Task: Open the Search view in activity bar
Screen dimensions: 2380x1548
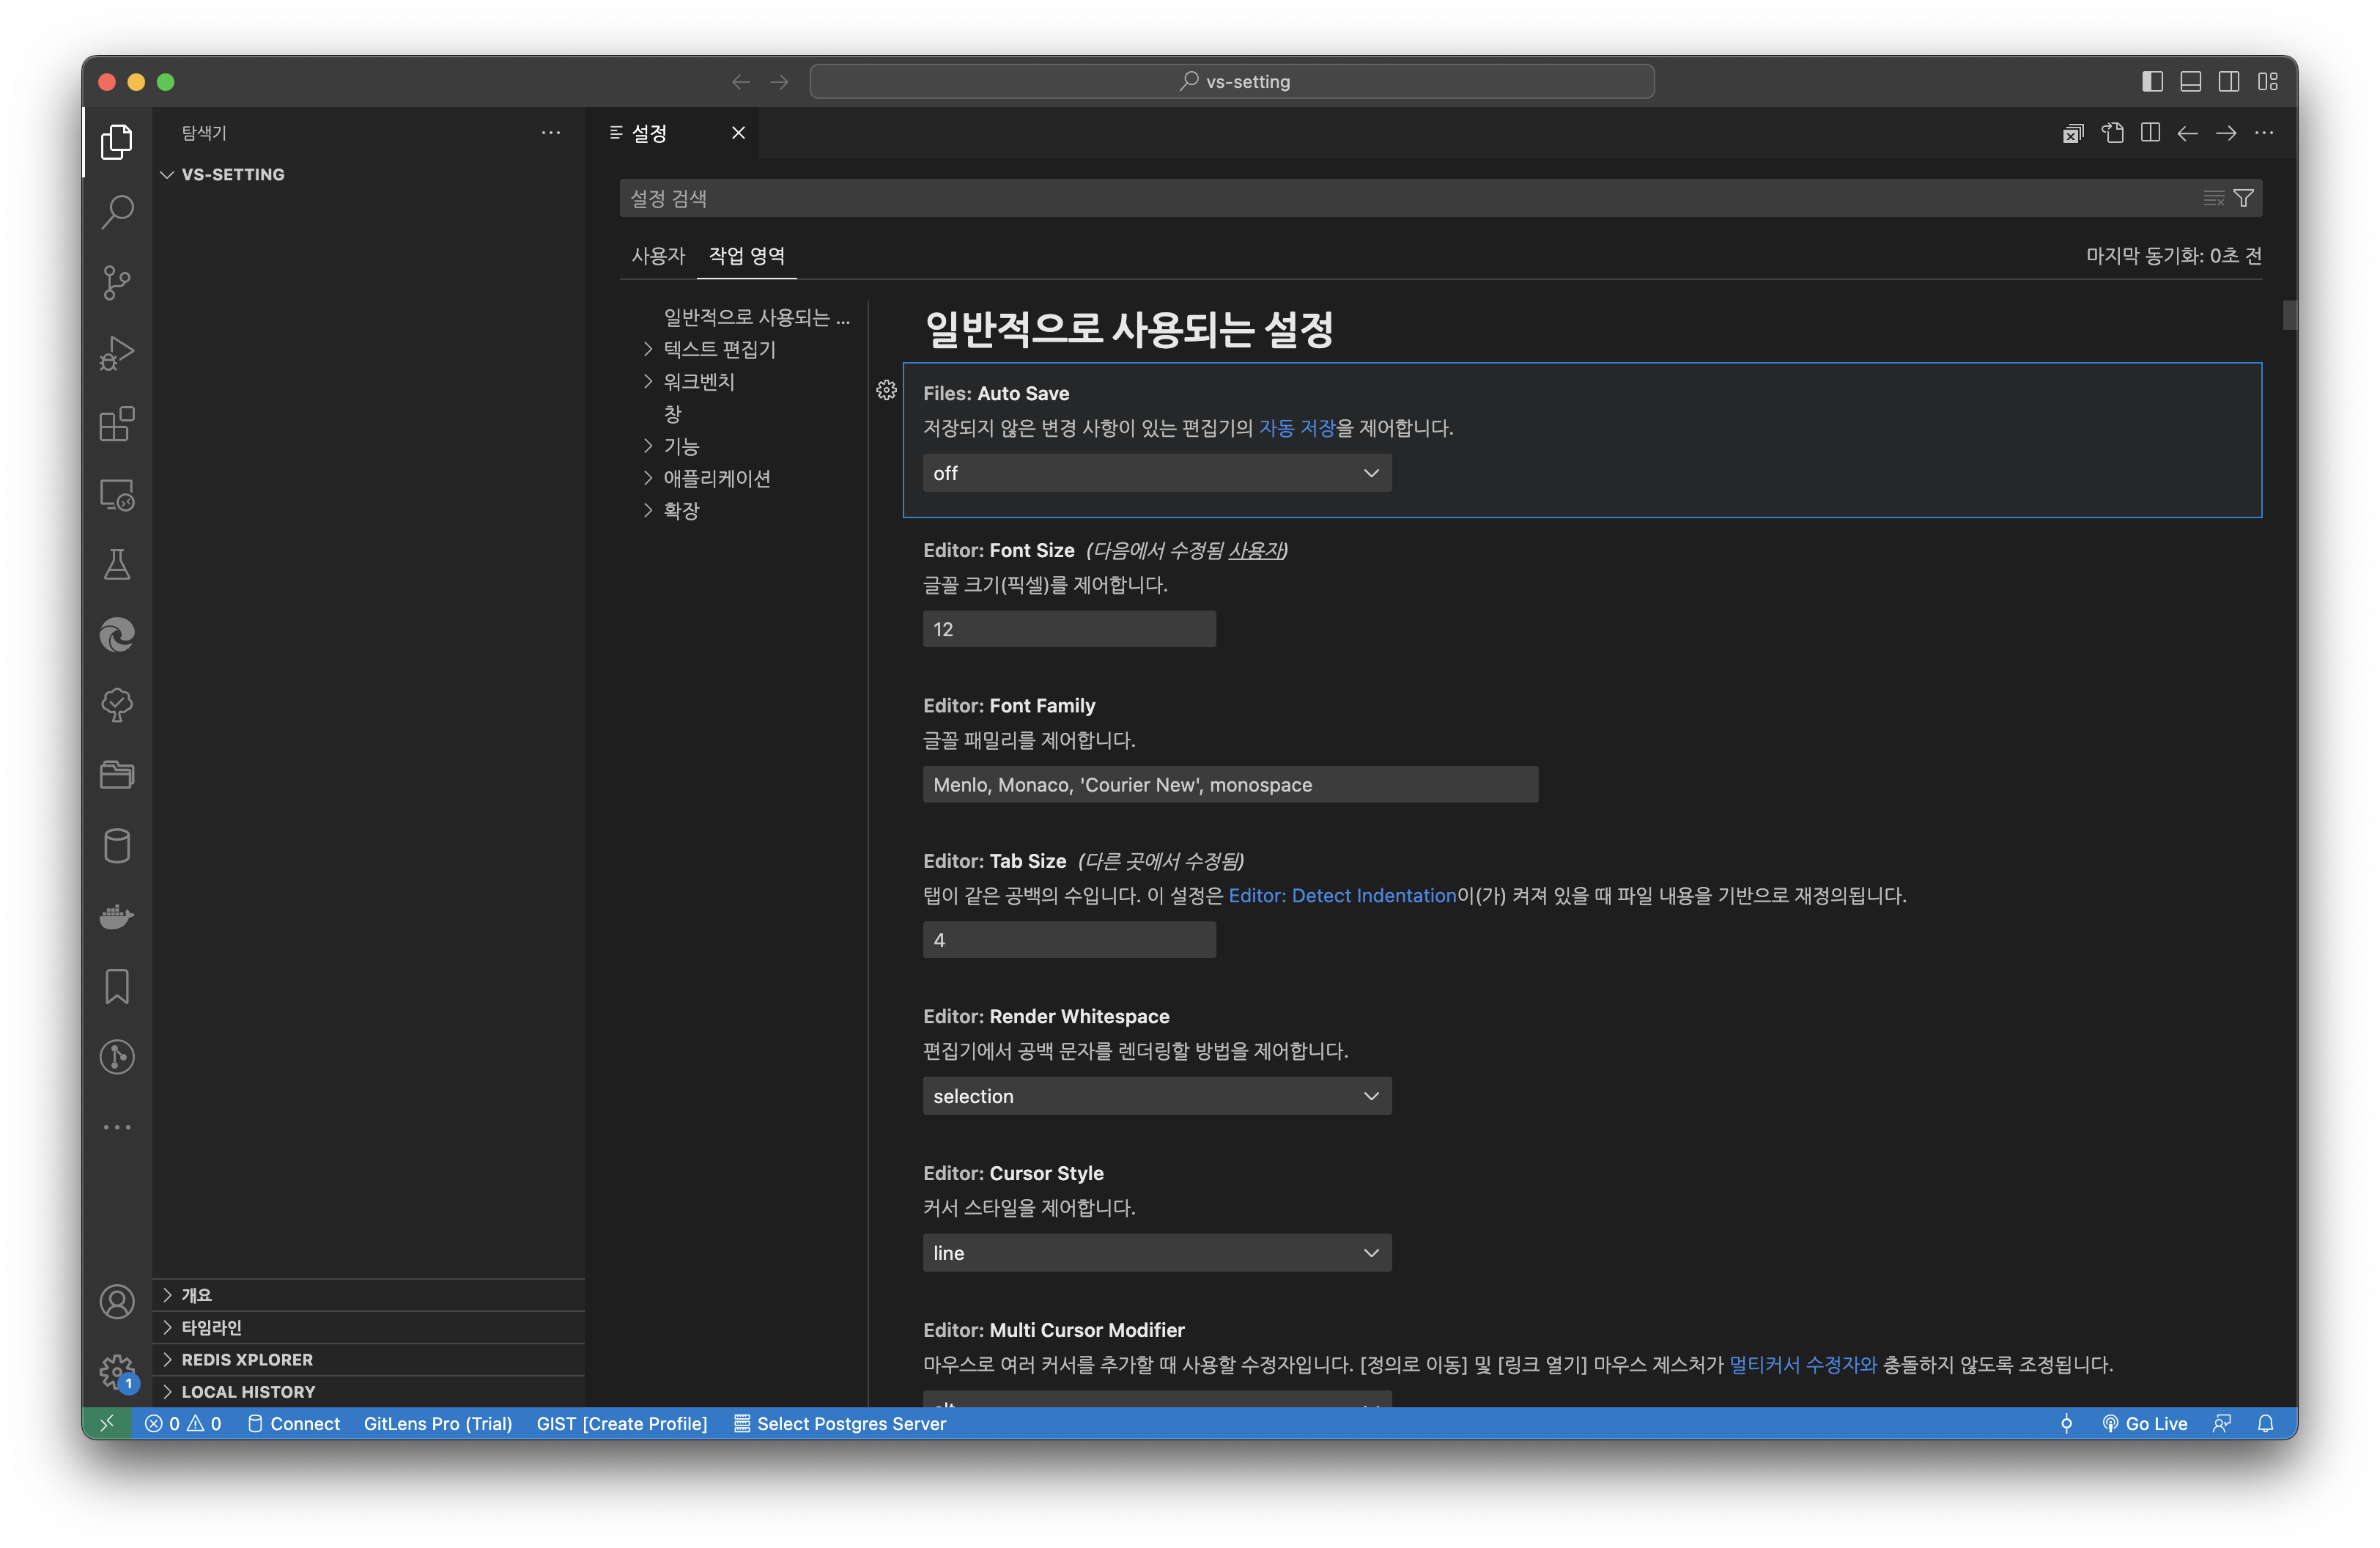Action: 117,212
